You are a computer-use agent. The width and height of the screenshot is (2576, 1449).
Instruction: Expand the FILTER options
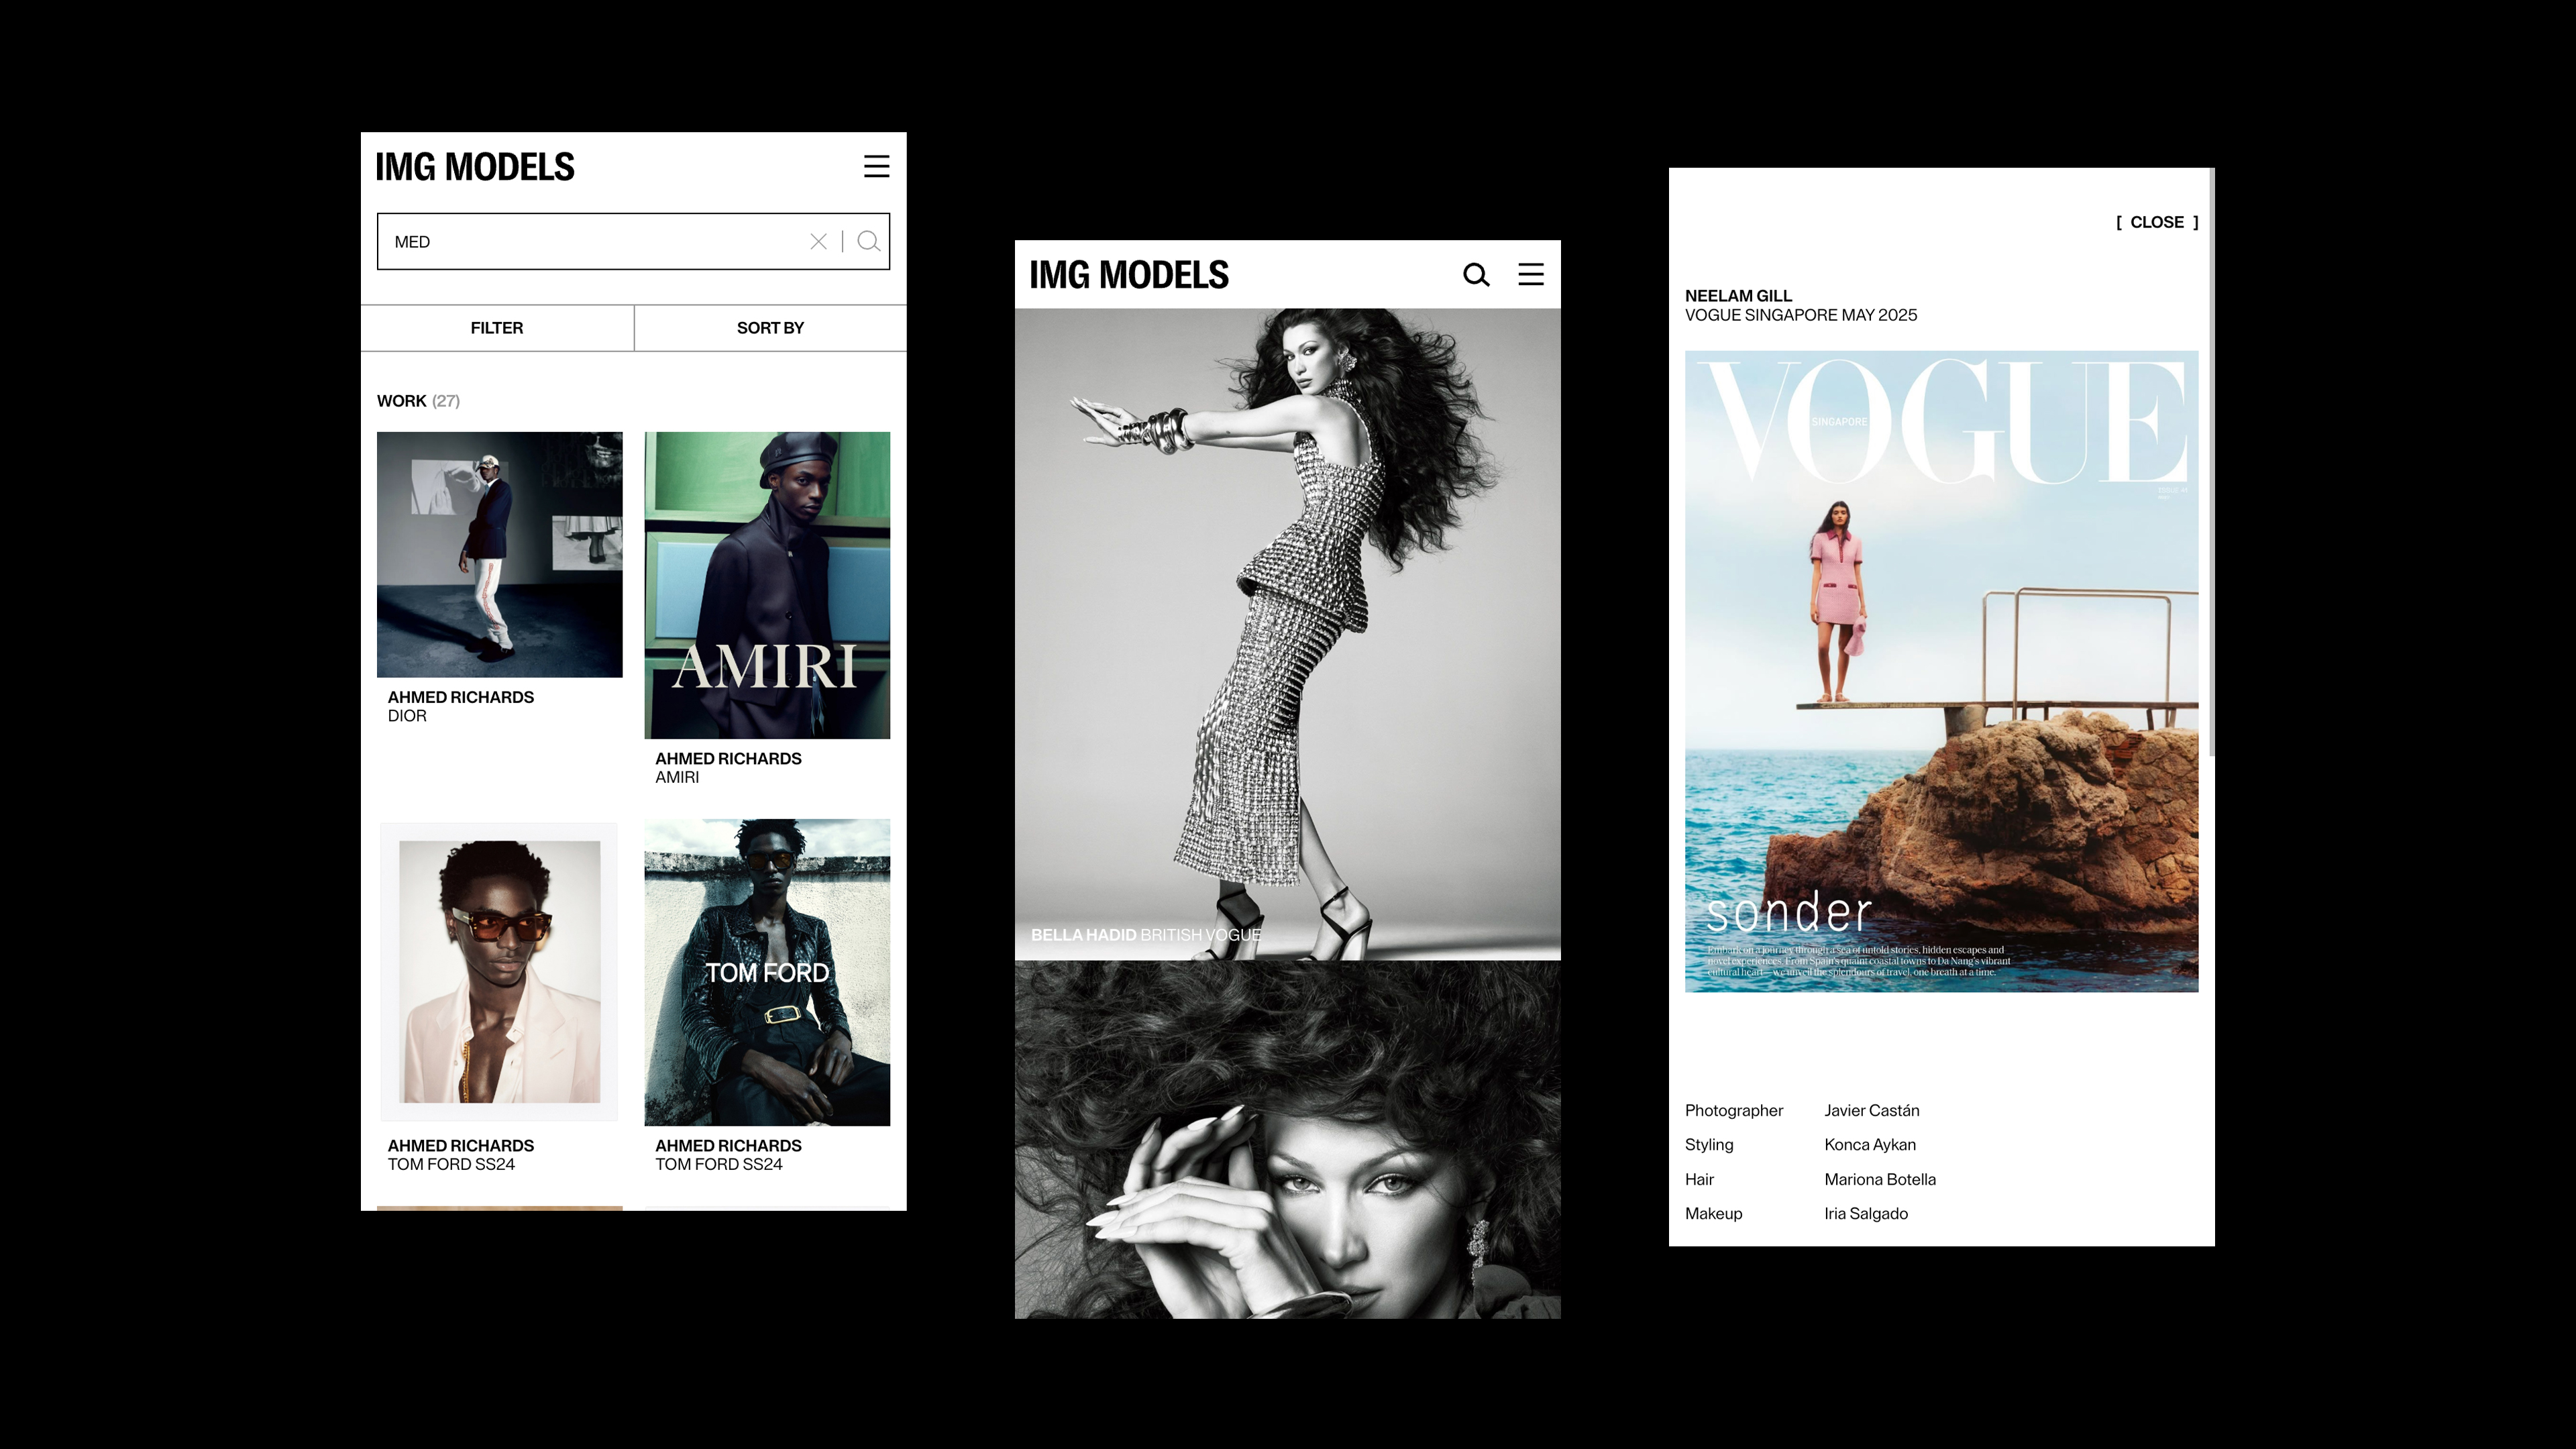tap(497, 328)
